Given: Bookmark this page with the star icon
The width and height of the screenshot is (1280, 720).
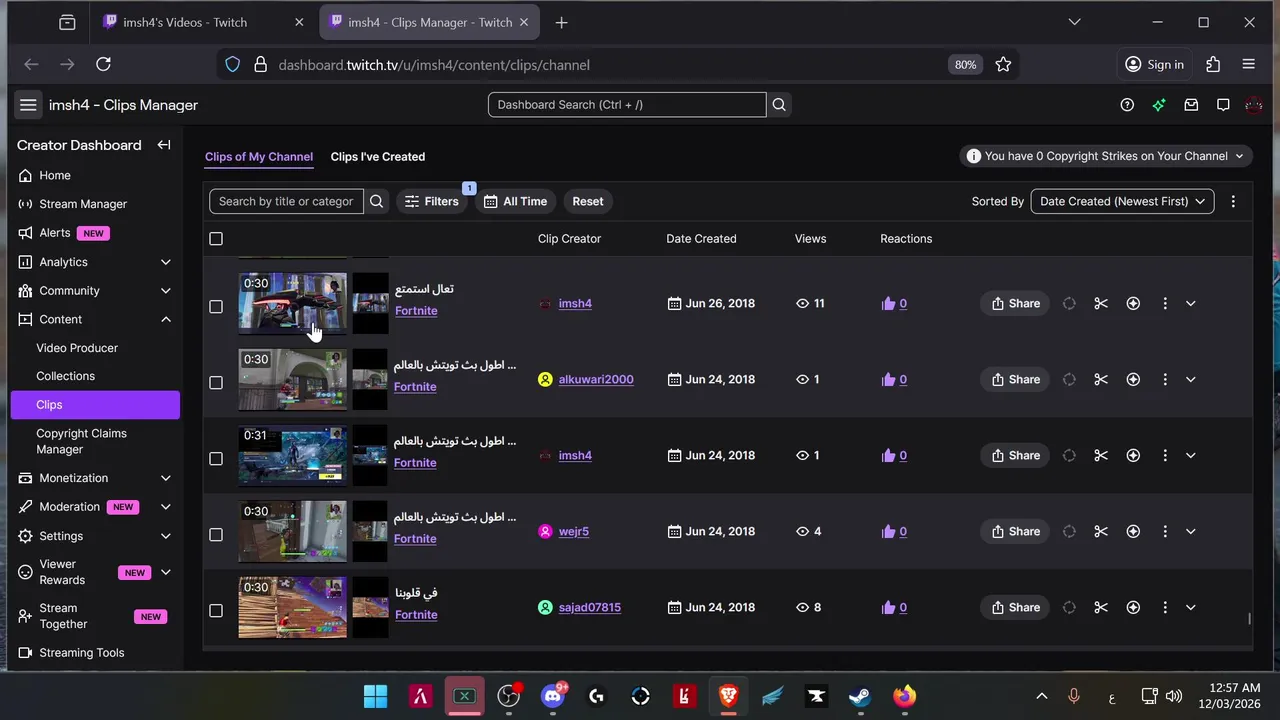Looking at the screenshot, I should tap(1003, 64).
